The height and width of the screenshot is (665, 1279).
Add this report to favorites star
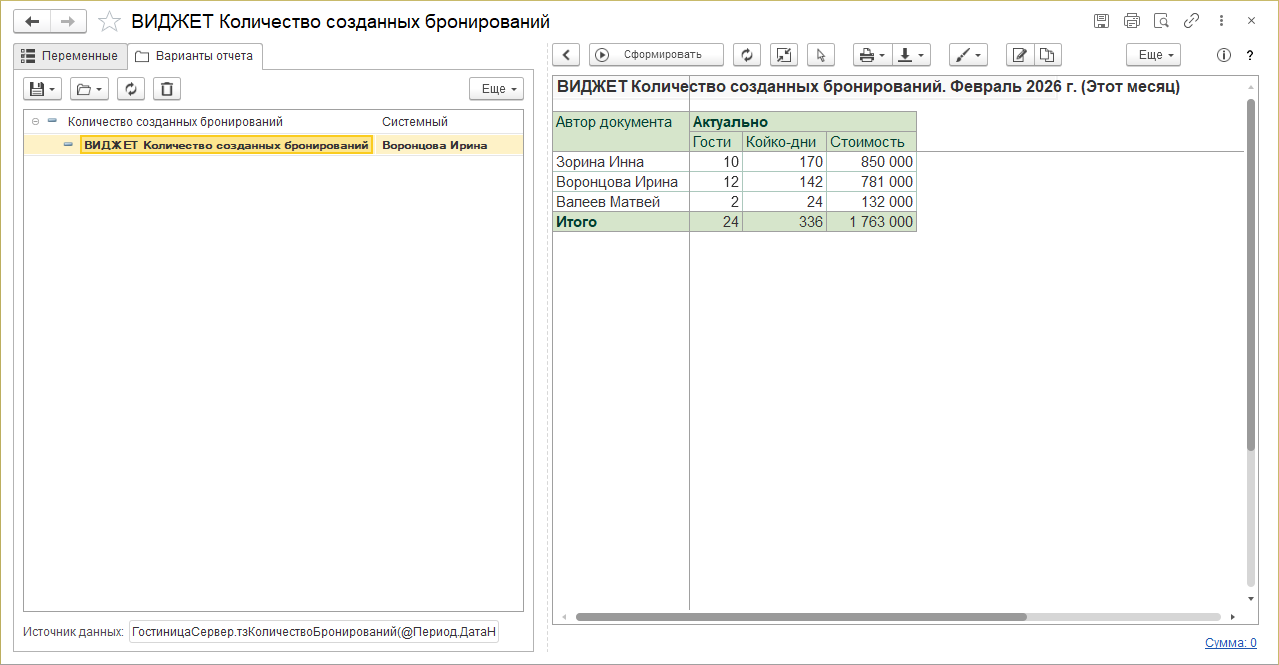[110, 21]
